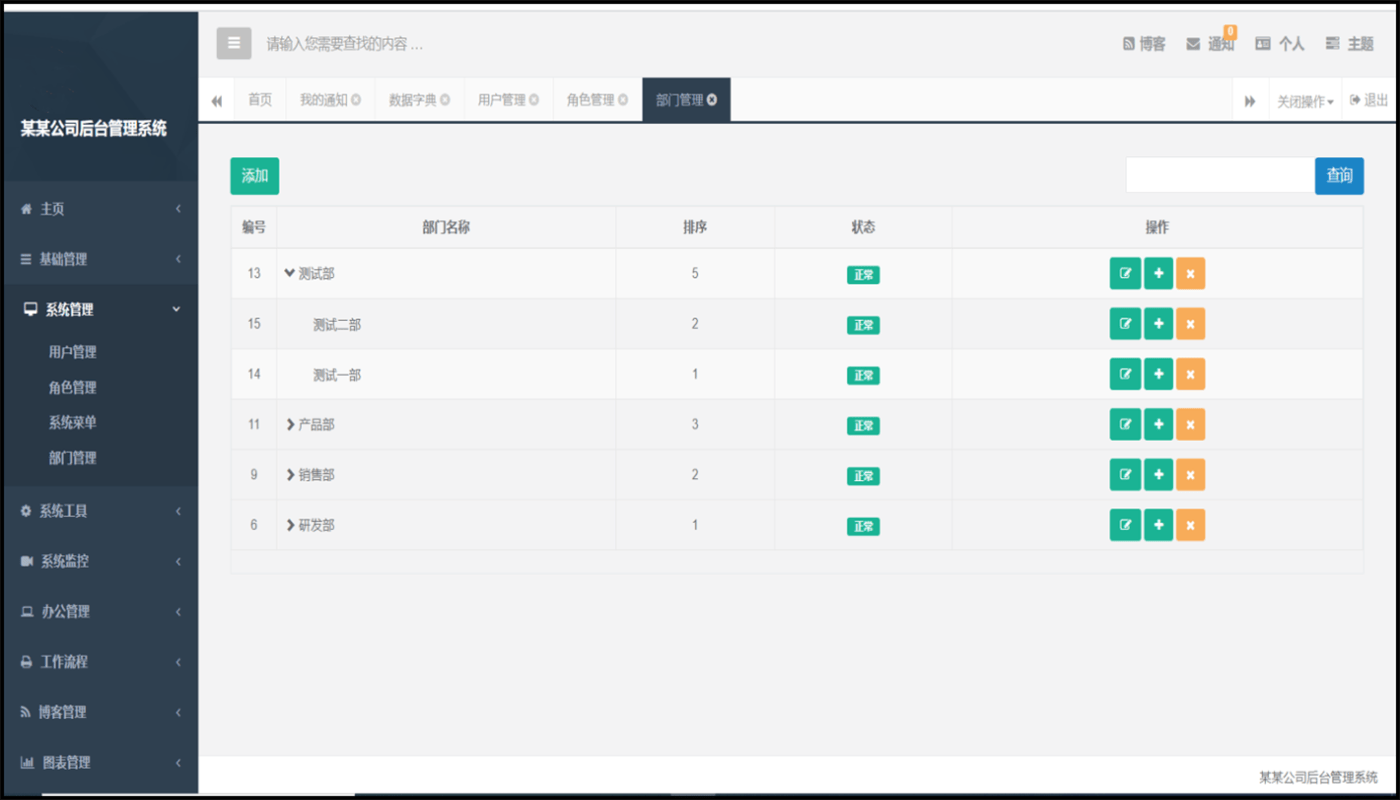Click the 查询 search button
Image resolution: width=1400 pixels, height=800 pixels.
click(1339, 174)
